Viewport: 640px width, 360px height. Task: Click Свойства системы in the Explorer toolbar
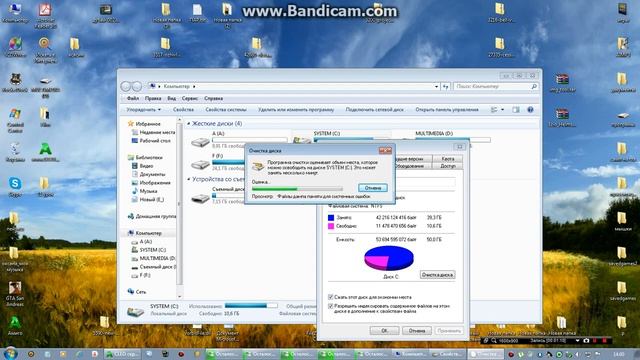tap(226, 109)
